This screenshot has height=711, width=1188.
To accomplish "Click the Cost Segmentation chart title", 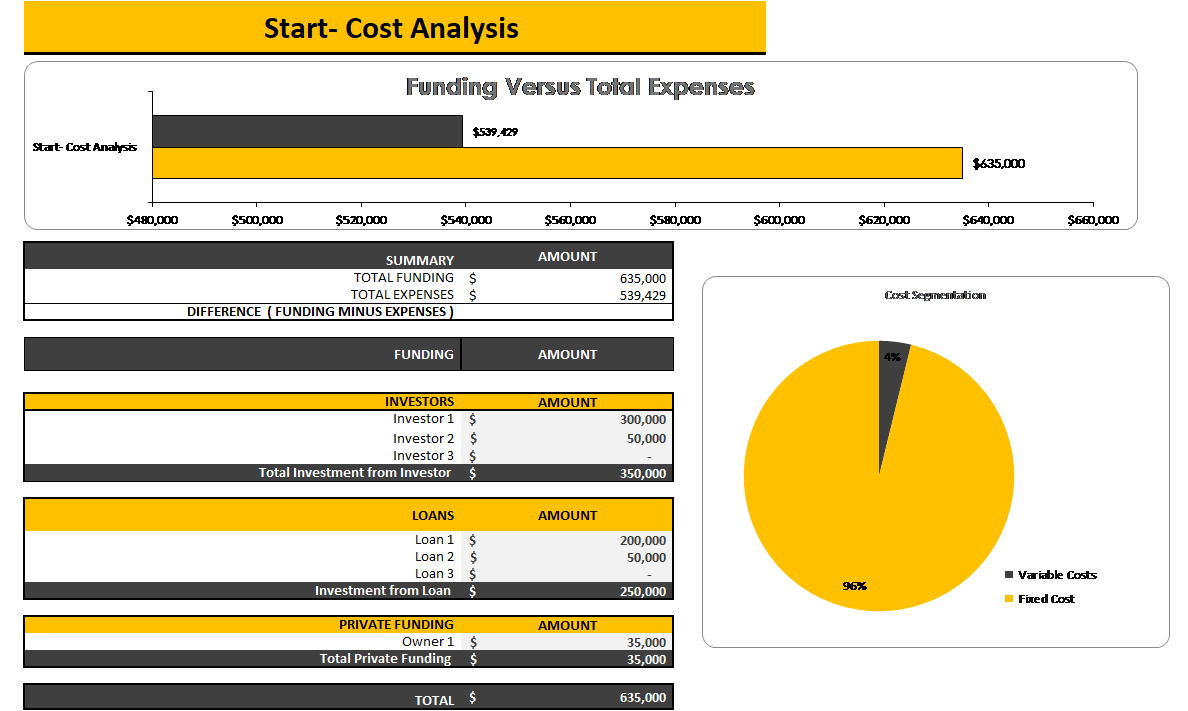I will 935,295.
